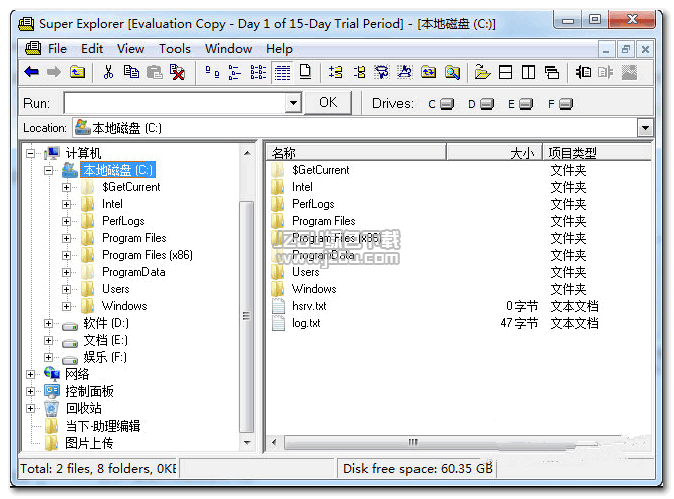This screenshot has height=499, width=674.
Task: Open the Edit menu
Action: pos(92,49)
